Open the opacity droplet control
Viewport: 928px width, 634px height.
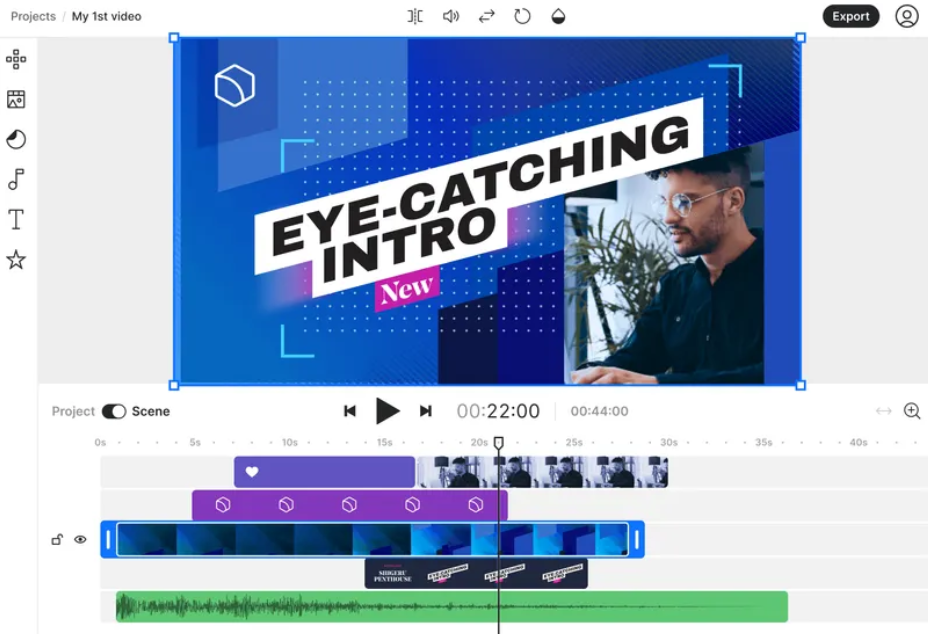click(x=558, y=16)
